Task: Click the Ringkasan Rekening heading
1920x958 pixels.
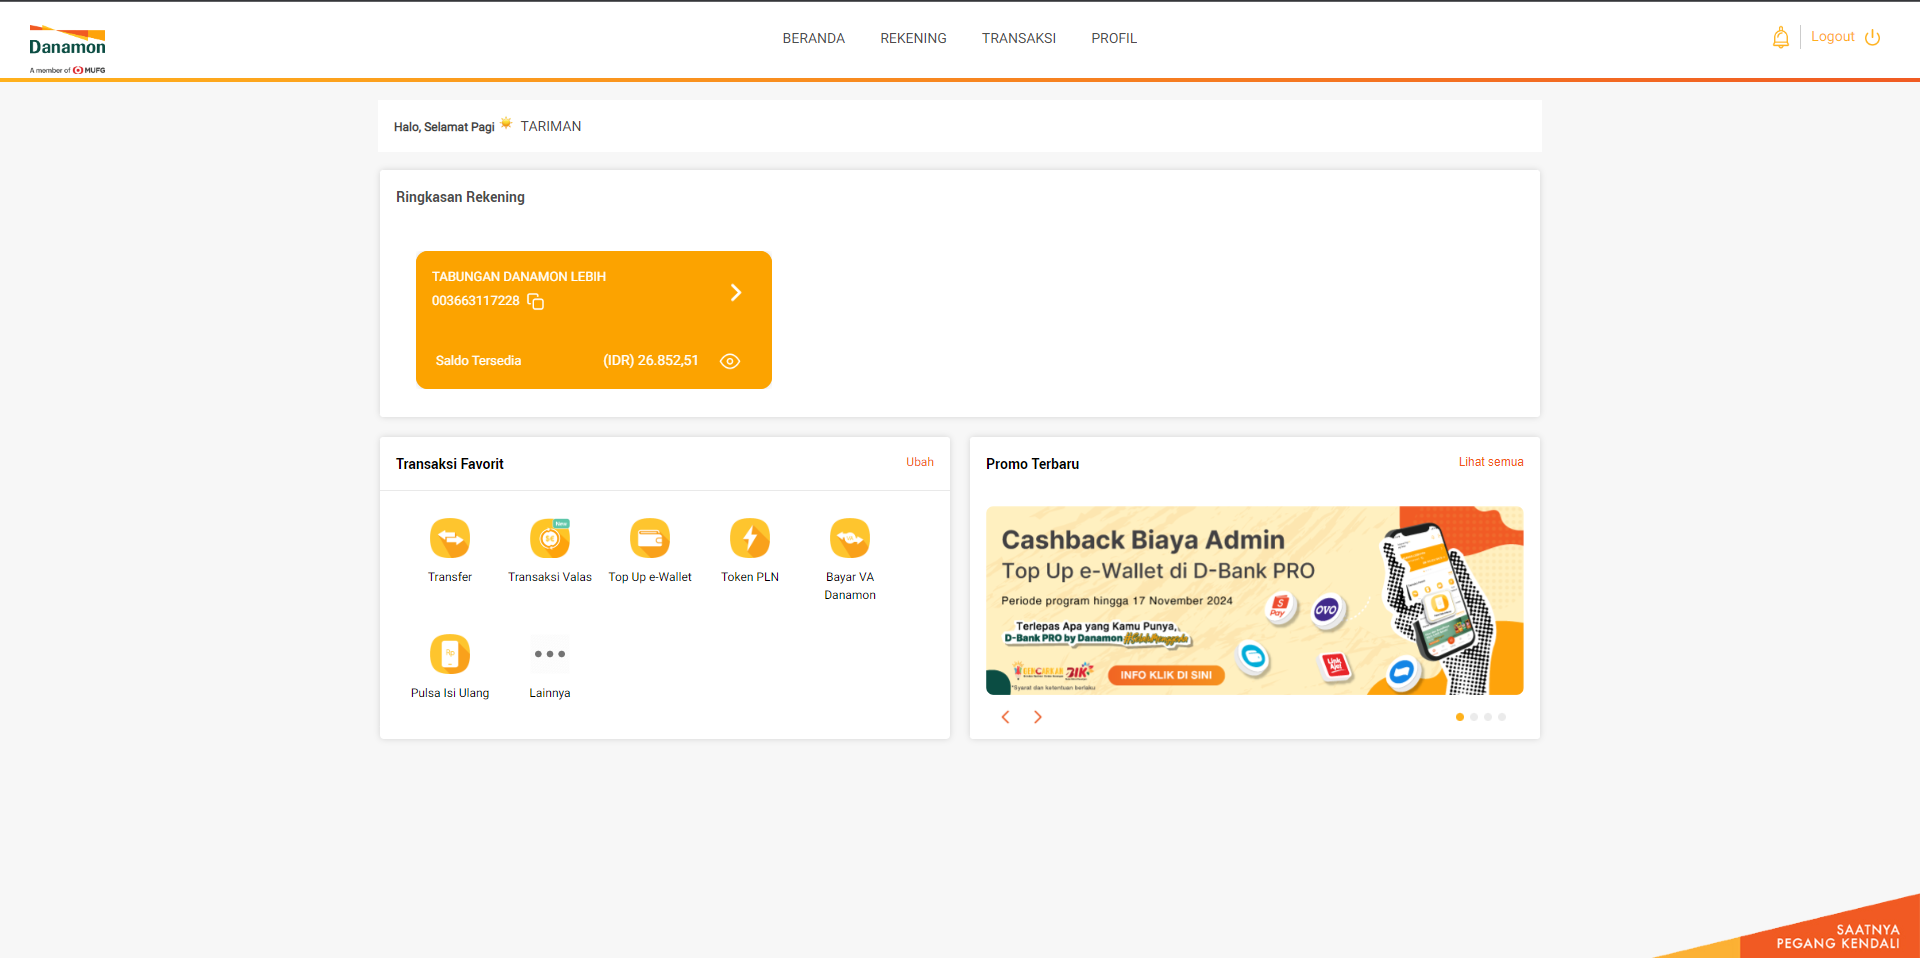Action: (460, 197)
